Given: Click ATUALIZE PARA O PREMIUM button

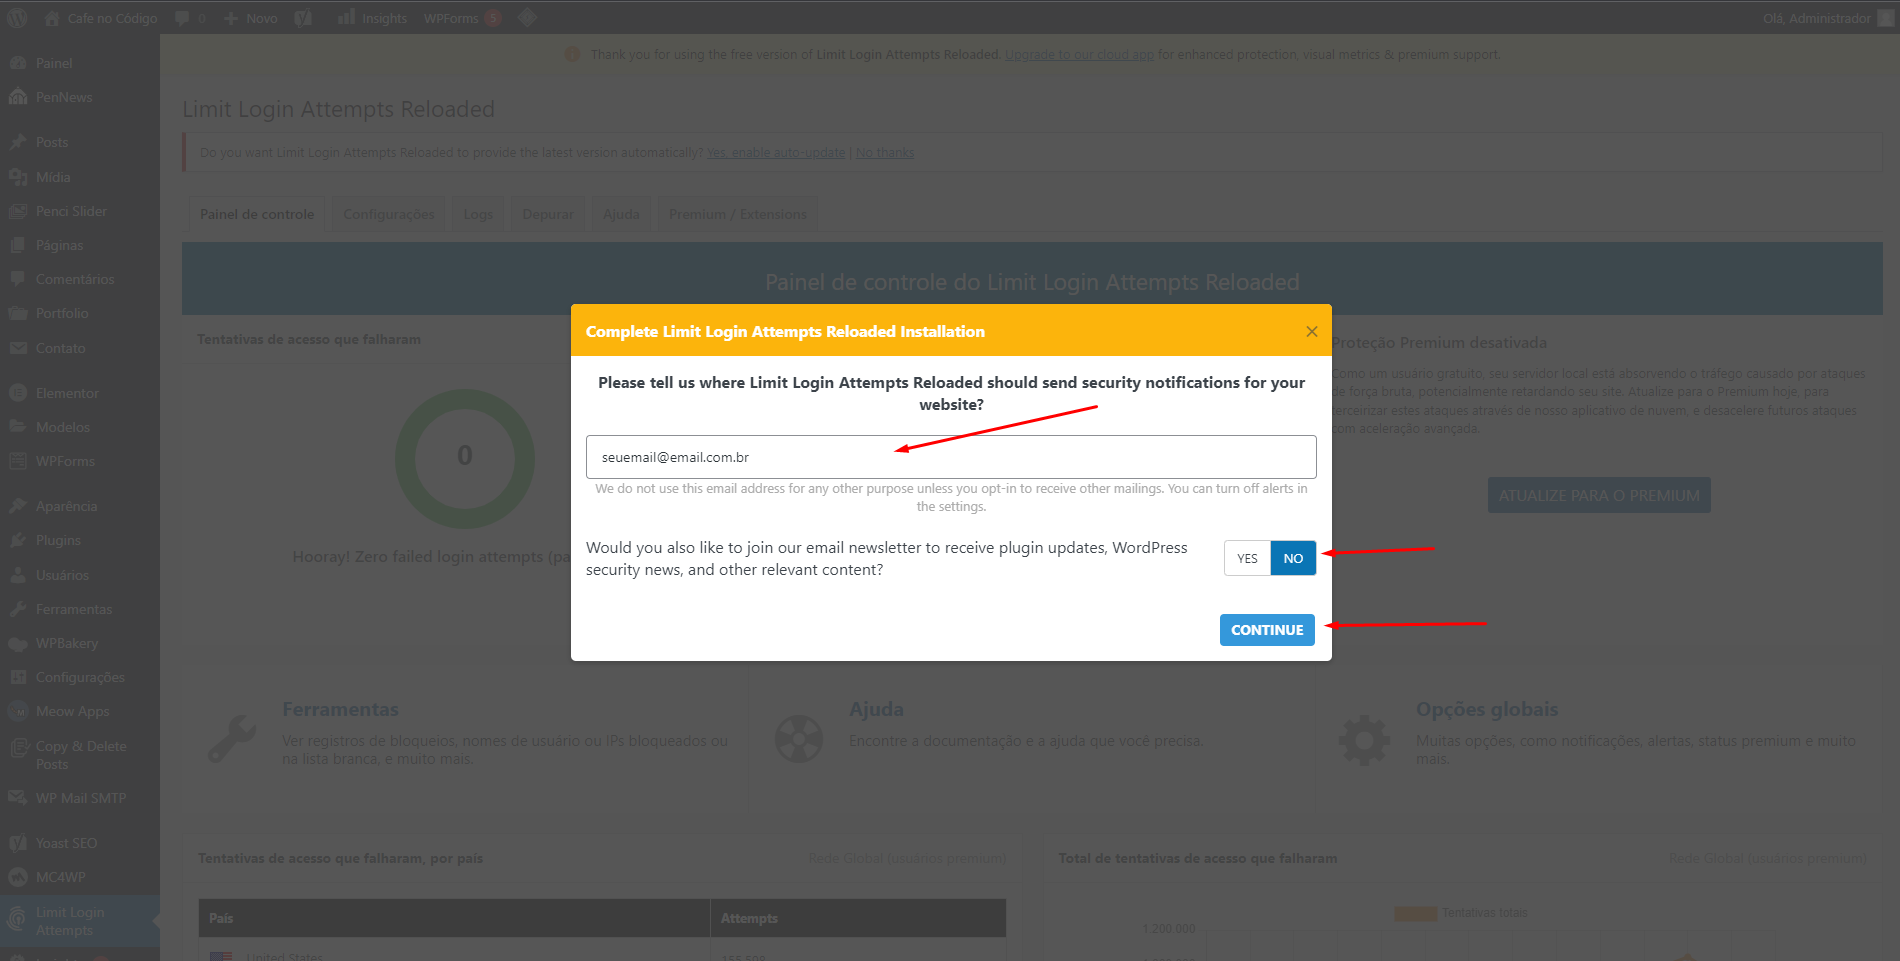Looking at the screenshot, I should pos(1599,495).
